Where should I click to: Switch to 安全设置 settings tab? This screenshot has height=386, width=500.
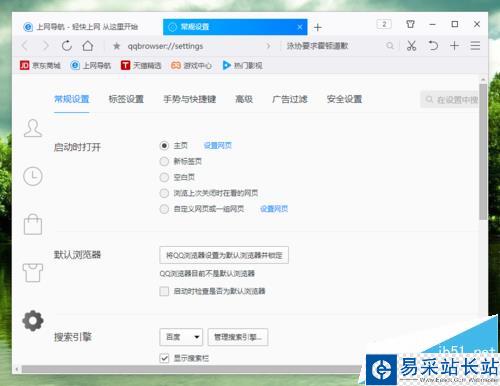[x=344, y=99]
